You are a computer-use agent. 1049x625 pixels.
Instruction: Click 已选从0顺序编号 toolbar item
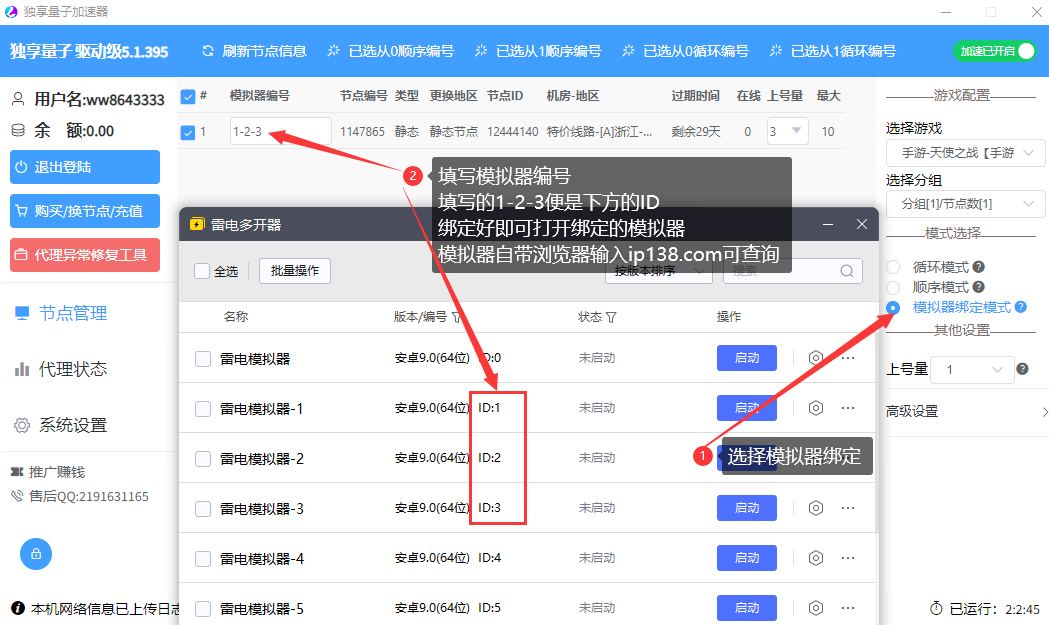pos(391,51)
